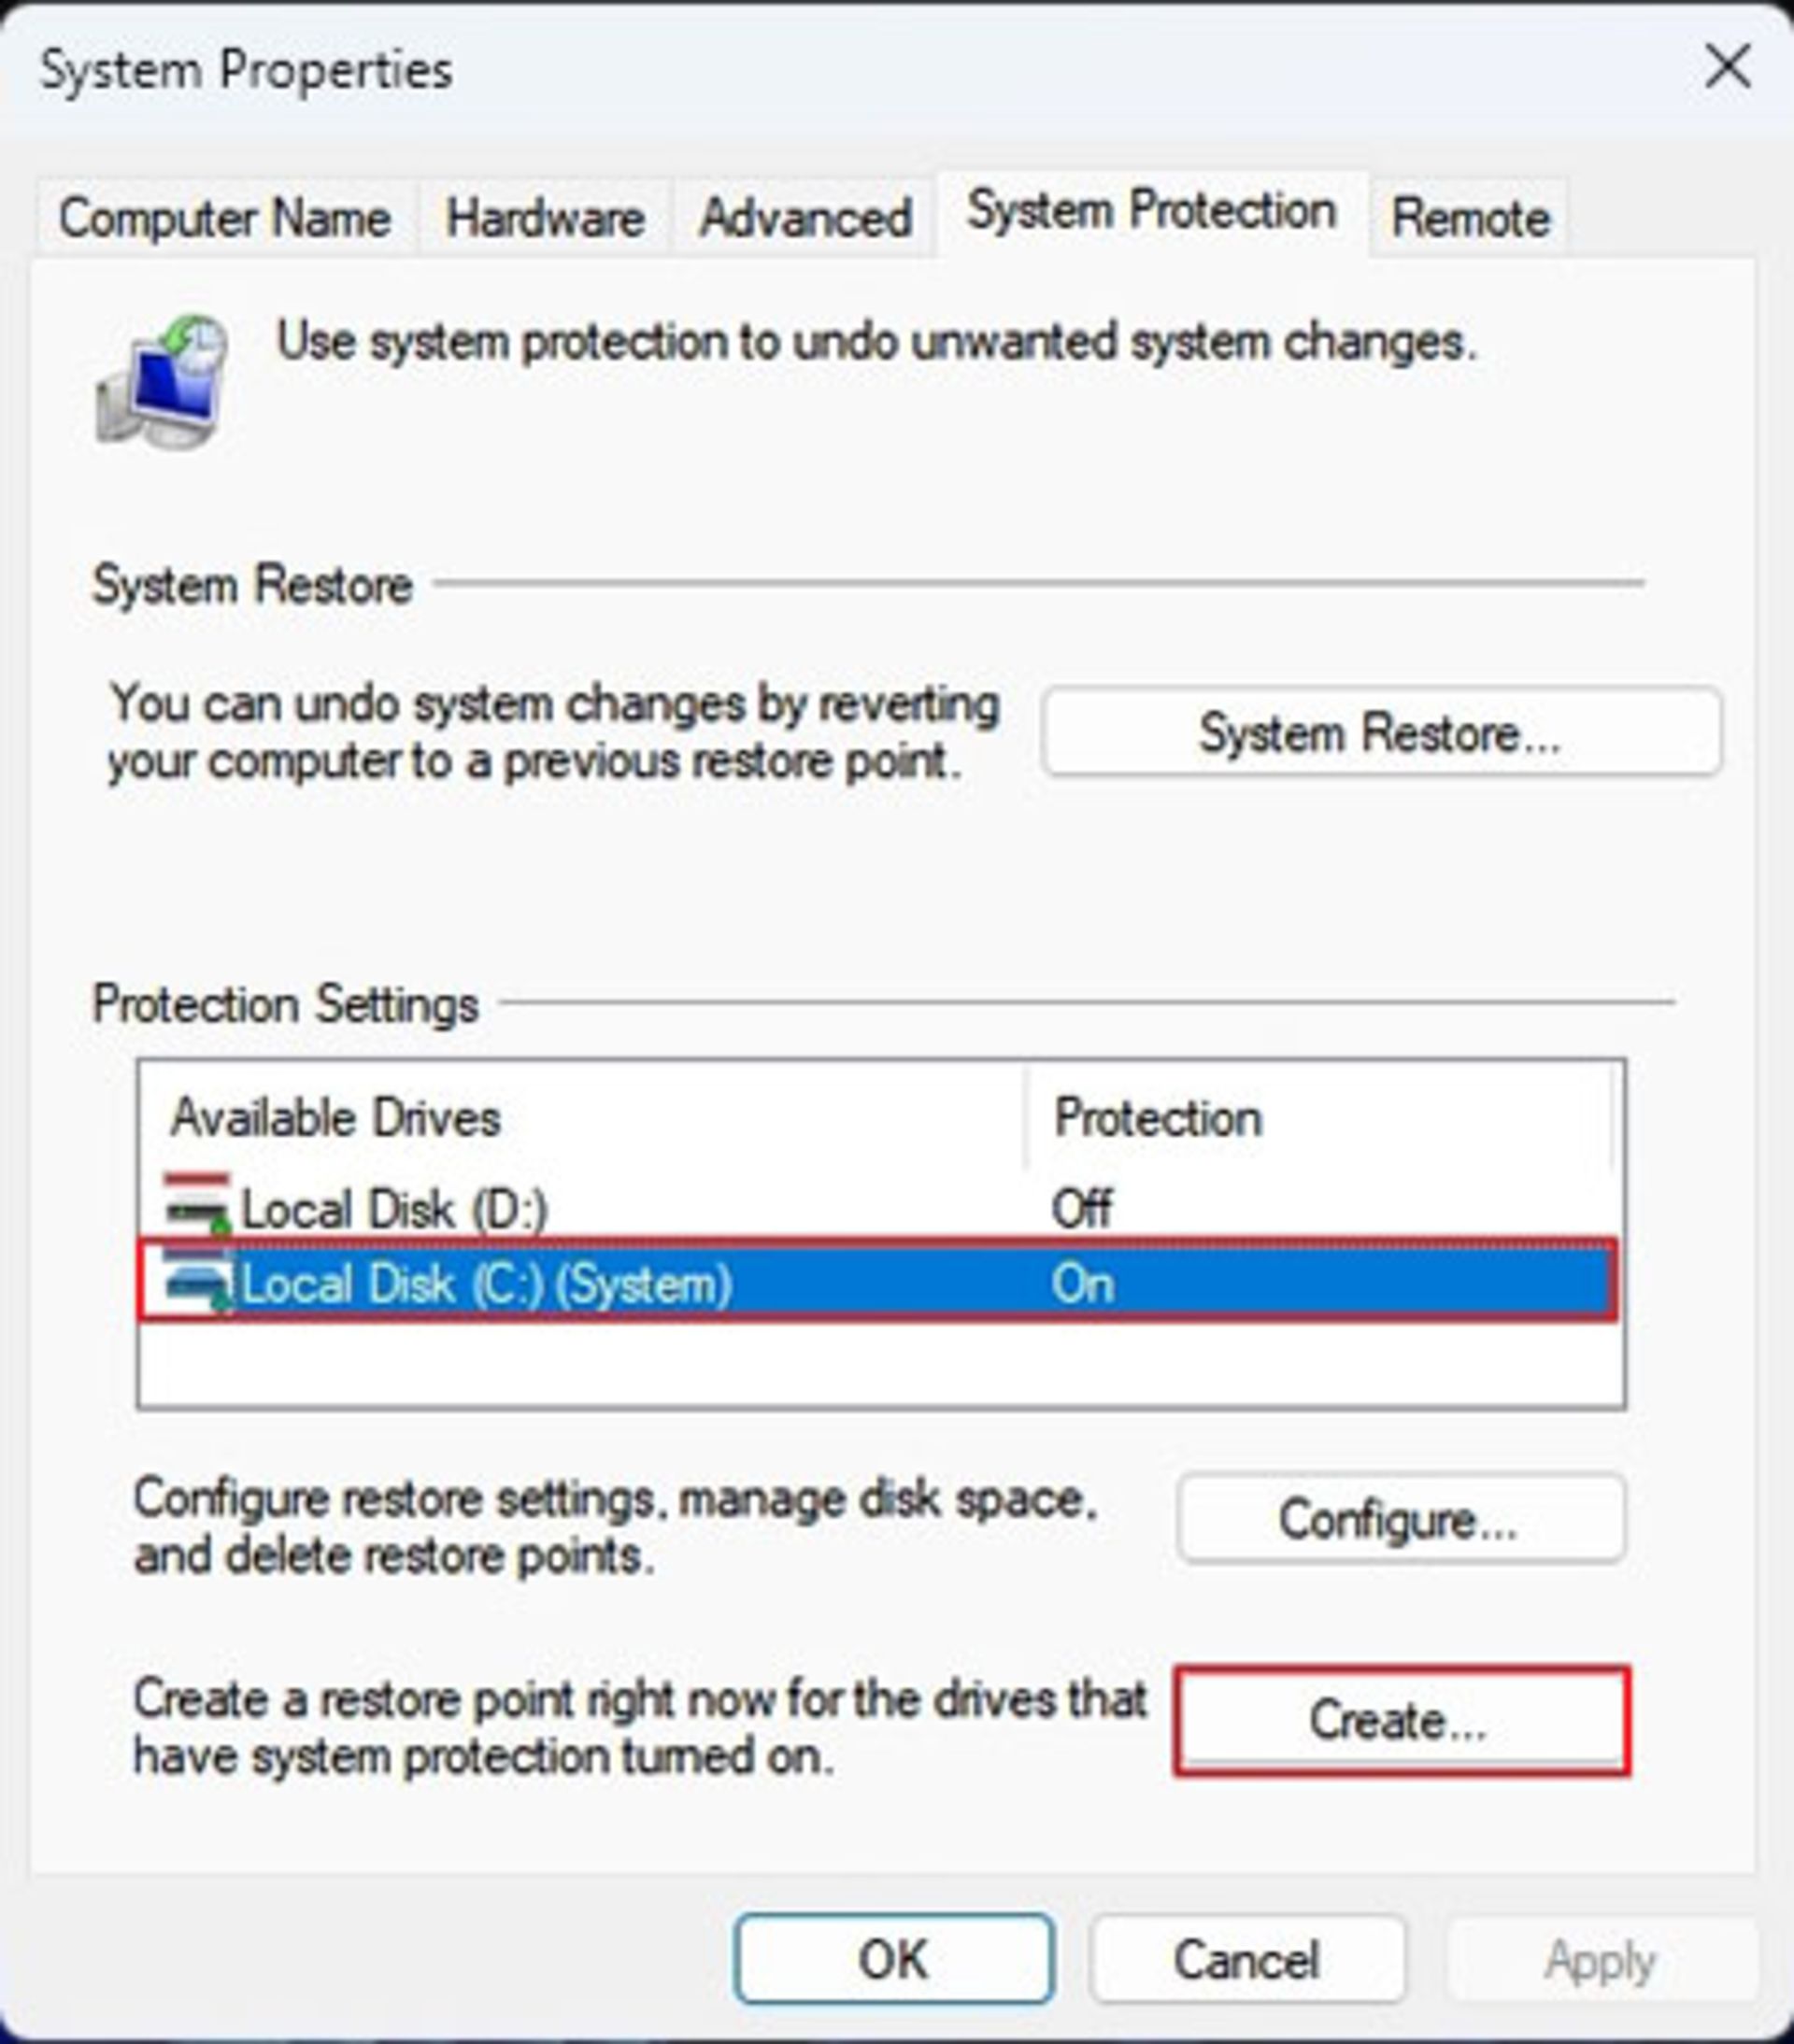Viewport: 1794px width, 2044px height.
Task: Select the System Protection tab
Action: coord(1152,211)
